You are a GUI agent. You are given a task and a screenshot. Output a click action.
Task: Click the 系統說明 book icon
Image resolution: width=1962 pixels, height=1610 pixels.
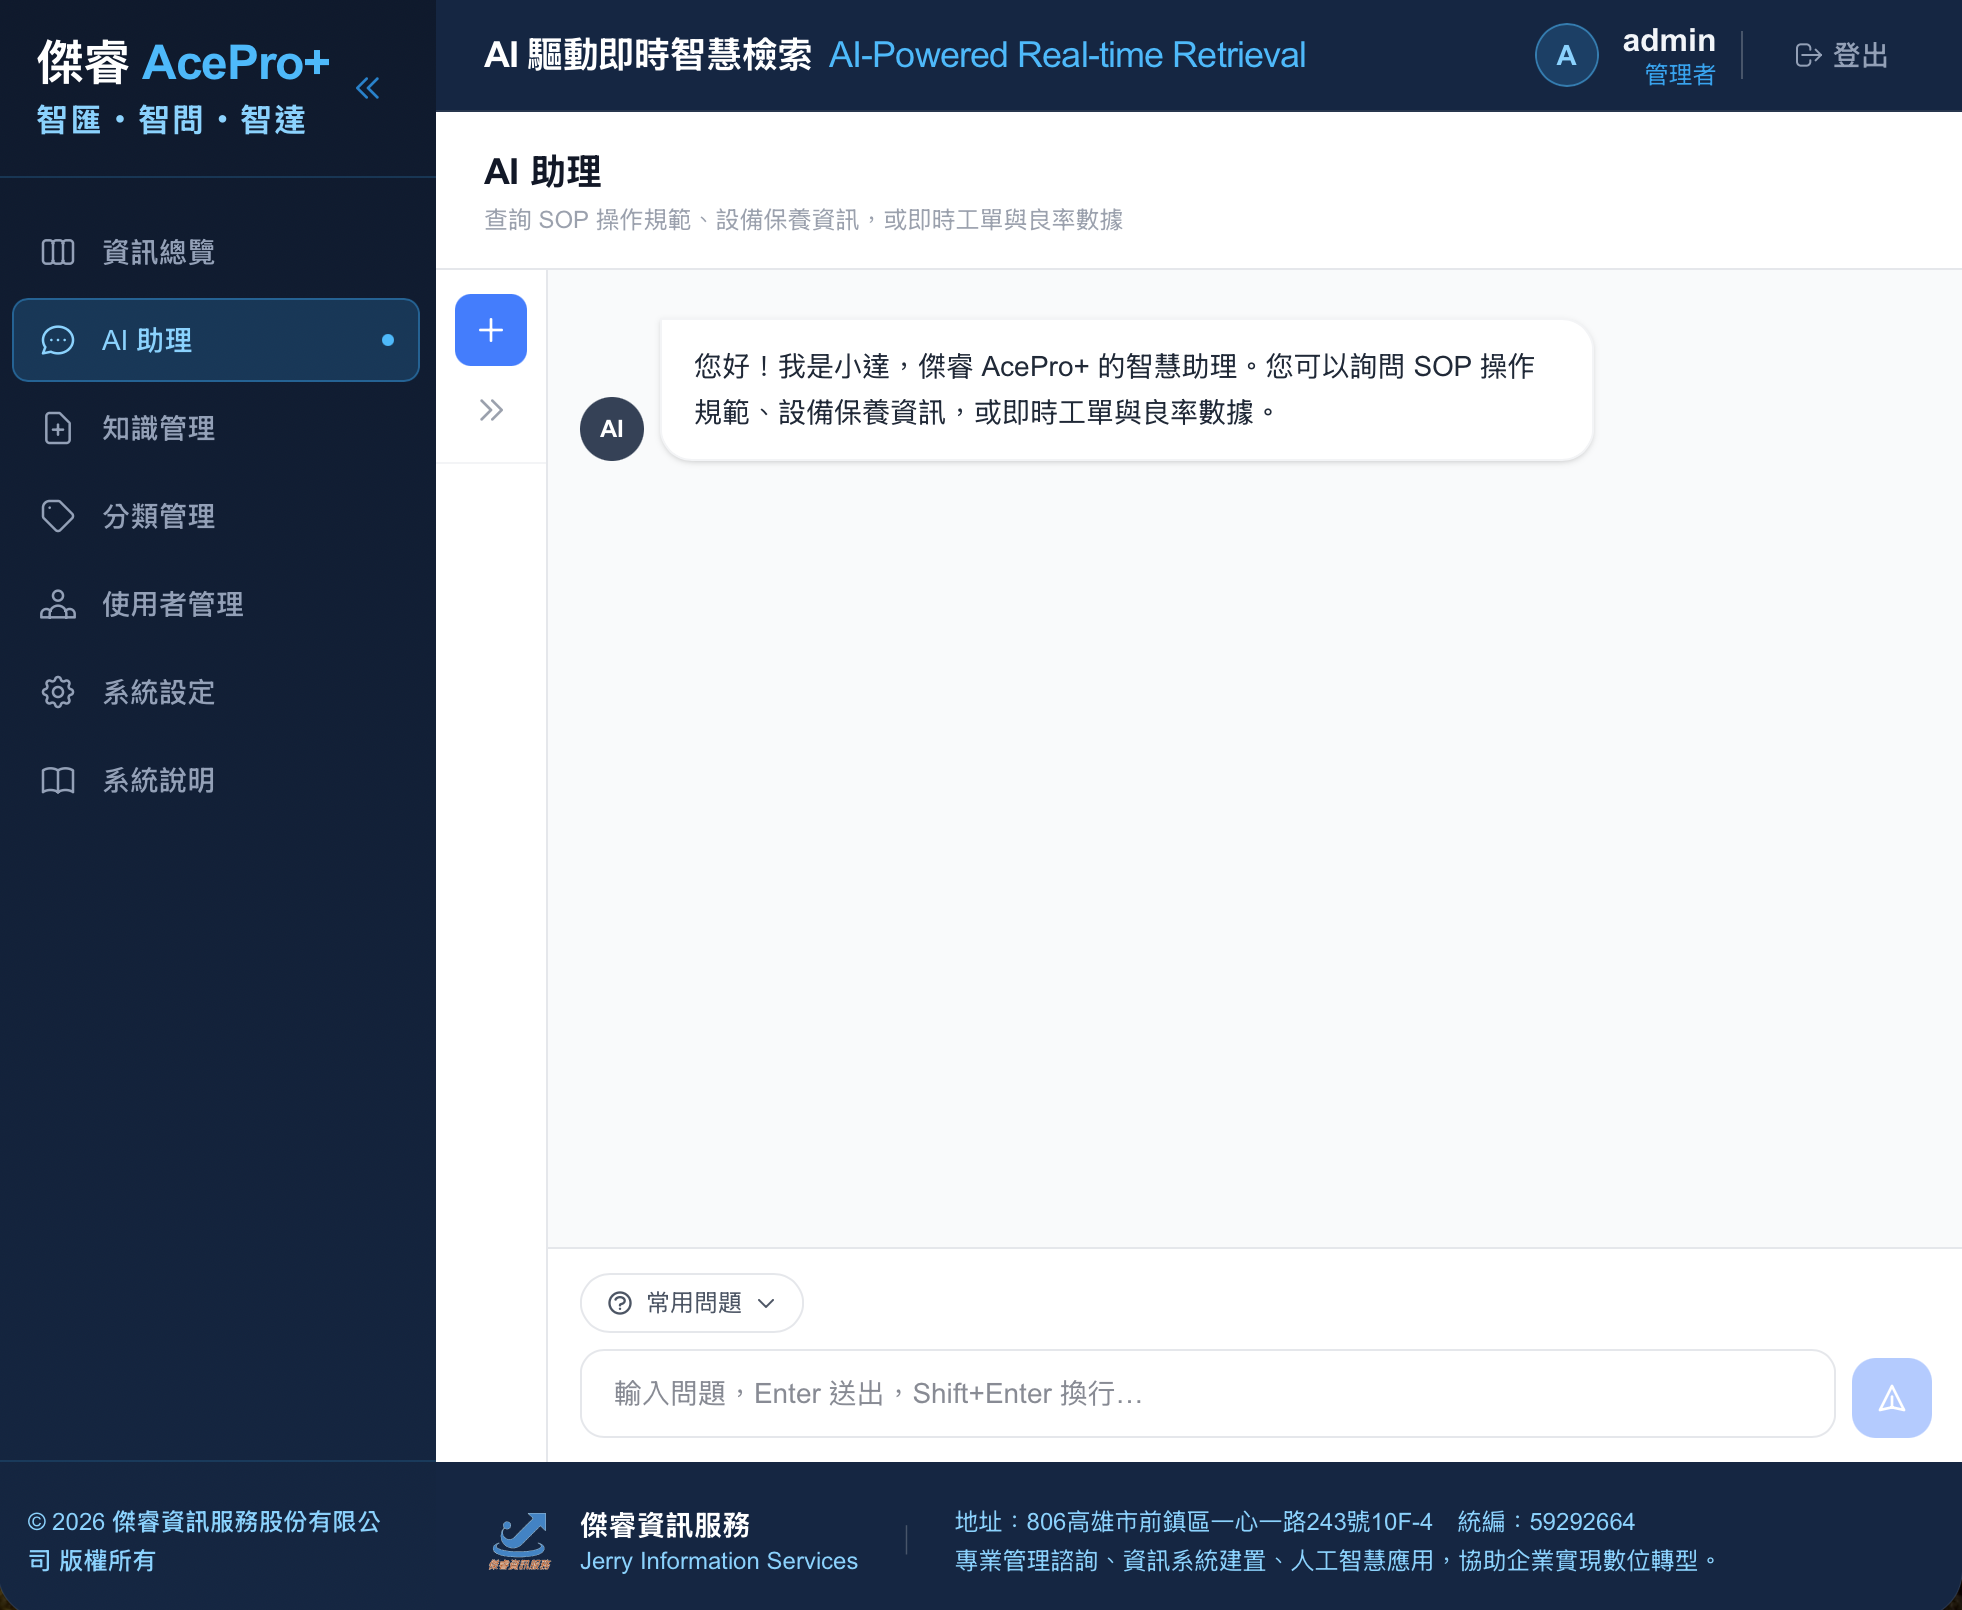click(58, 780)
